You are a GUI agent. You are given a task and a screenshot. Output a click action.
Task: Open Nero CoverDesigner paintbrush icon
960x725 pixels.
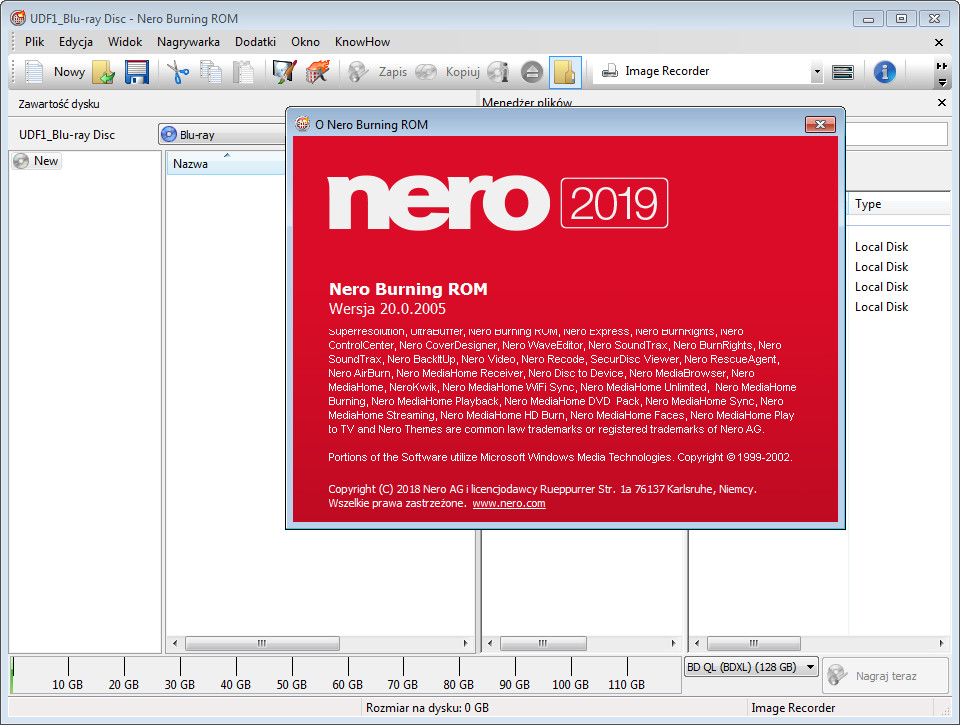(x=284, y=72)
